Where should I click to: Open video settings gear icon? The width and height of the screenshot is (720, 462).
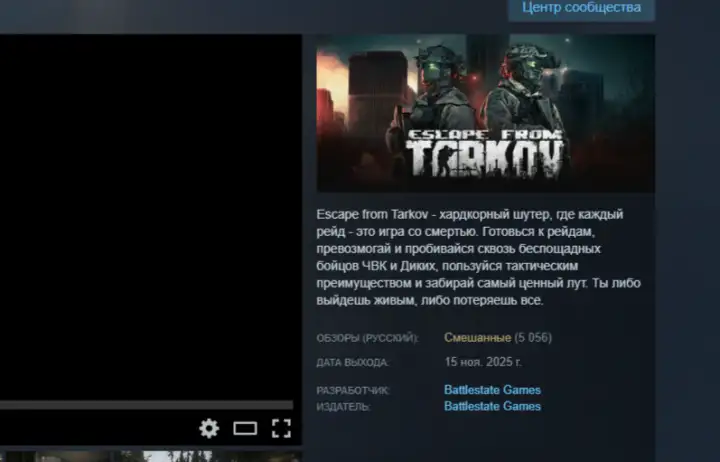click(x=209, y=429)
